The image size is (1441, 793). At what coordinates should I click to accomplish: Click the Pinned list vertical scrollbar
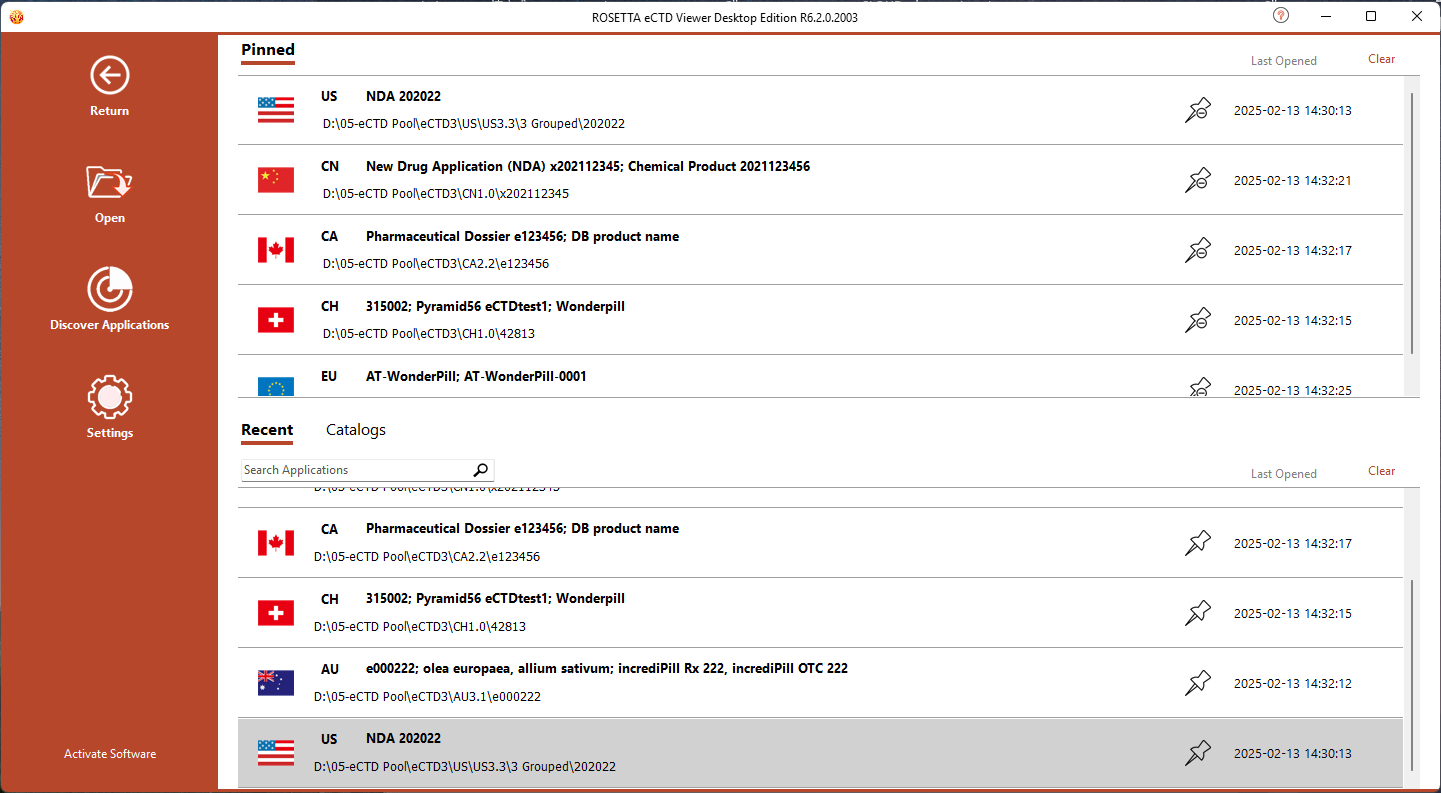[x=1412, y=223]
